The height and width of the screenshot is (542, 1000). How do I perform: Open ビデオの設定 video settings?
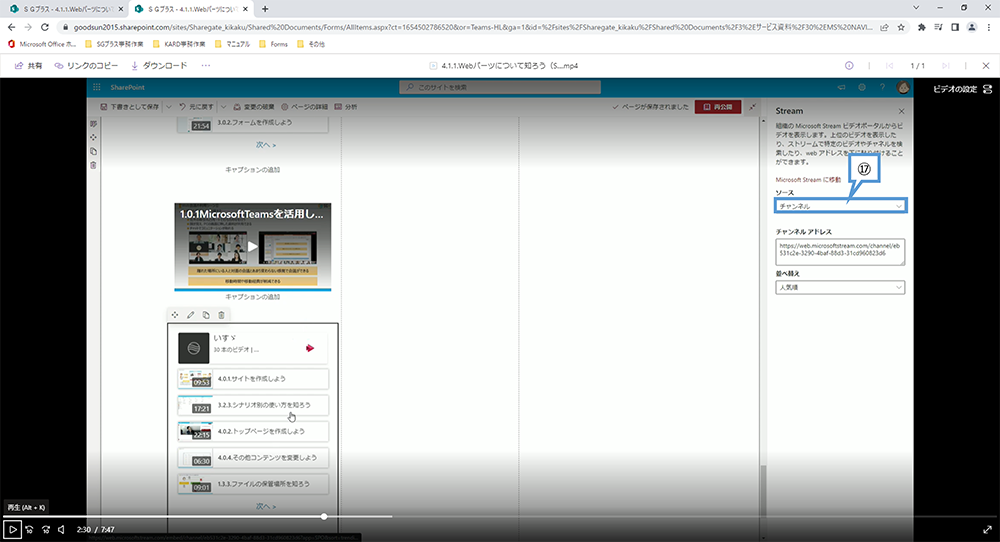[962, 89]
